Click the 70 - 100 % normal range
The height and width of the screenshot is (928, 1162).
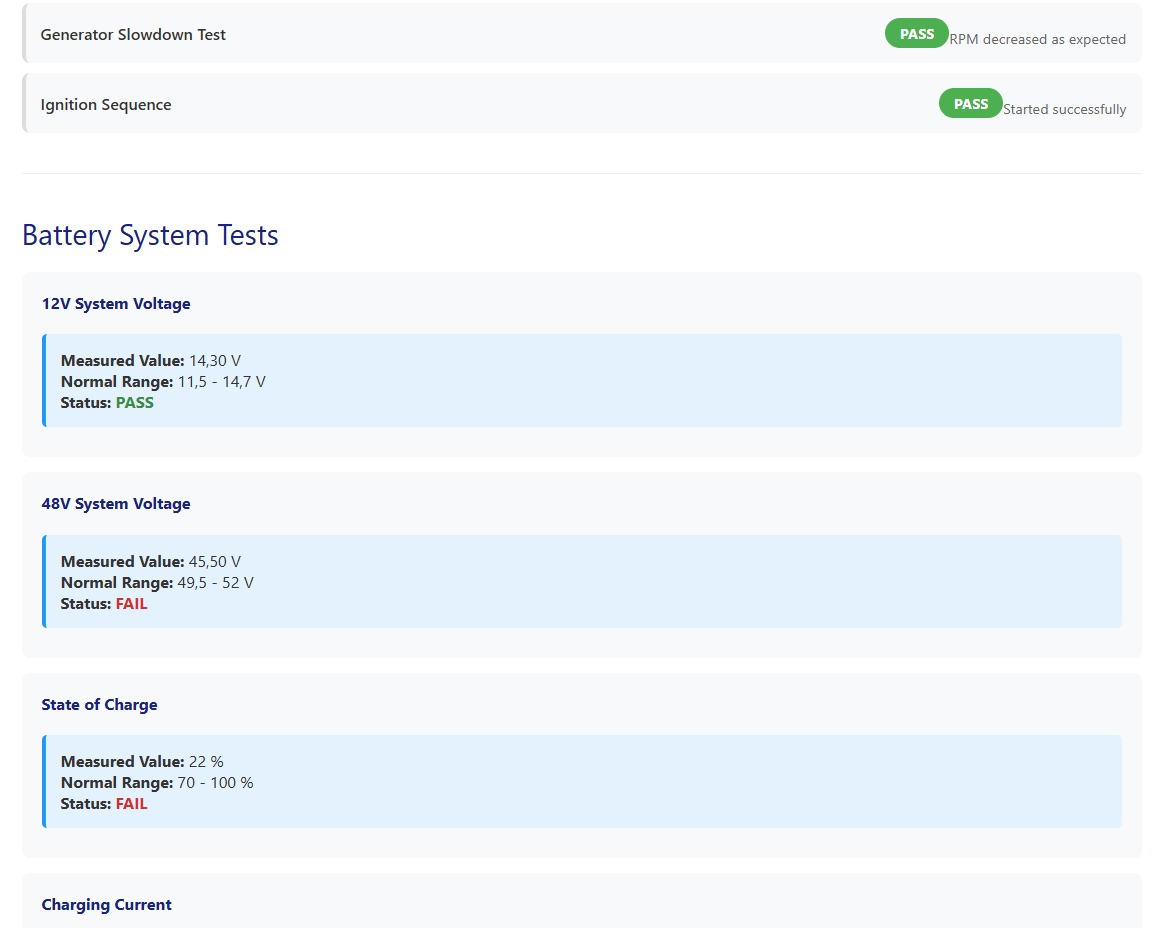click(x=215, y=783)
